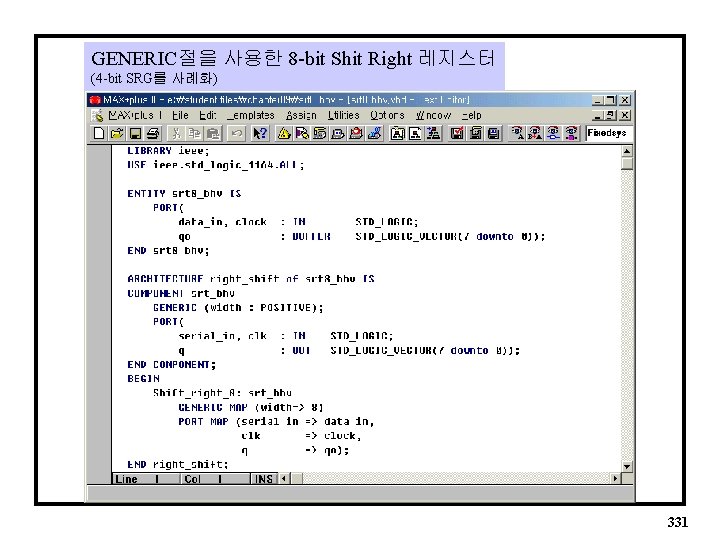Viewport: 720px width, 540px height.
Task: Click the vertical scrollbar down arrow
Action: pyautogui.click(x=627, y=467)
